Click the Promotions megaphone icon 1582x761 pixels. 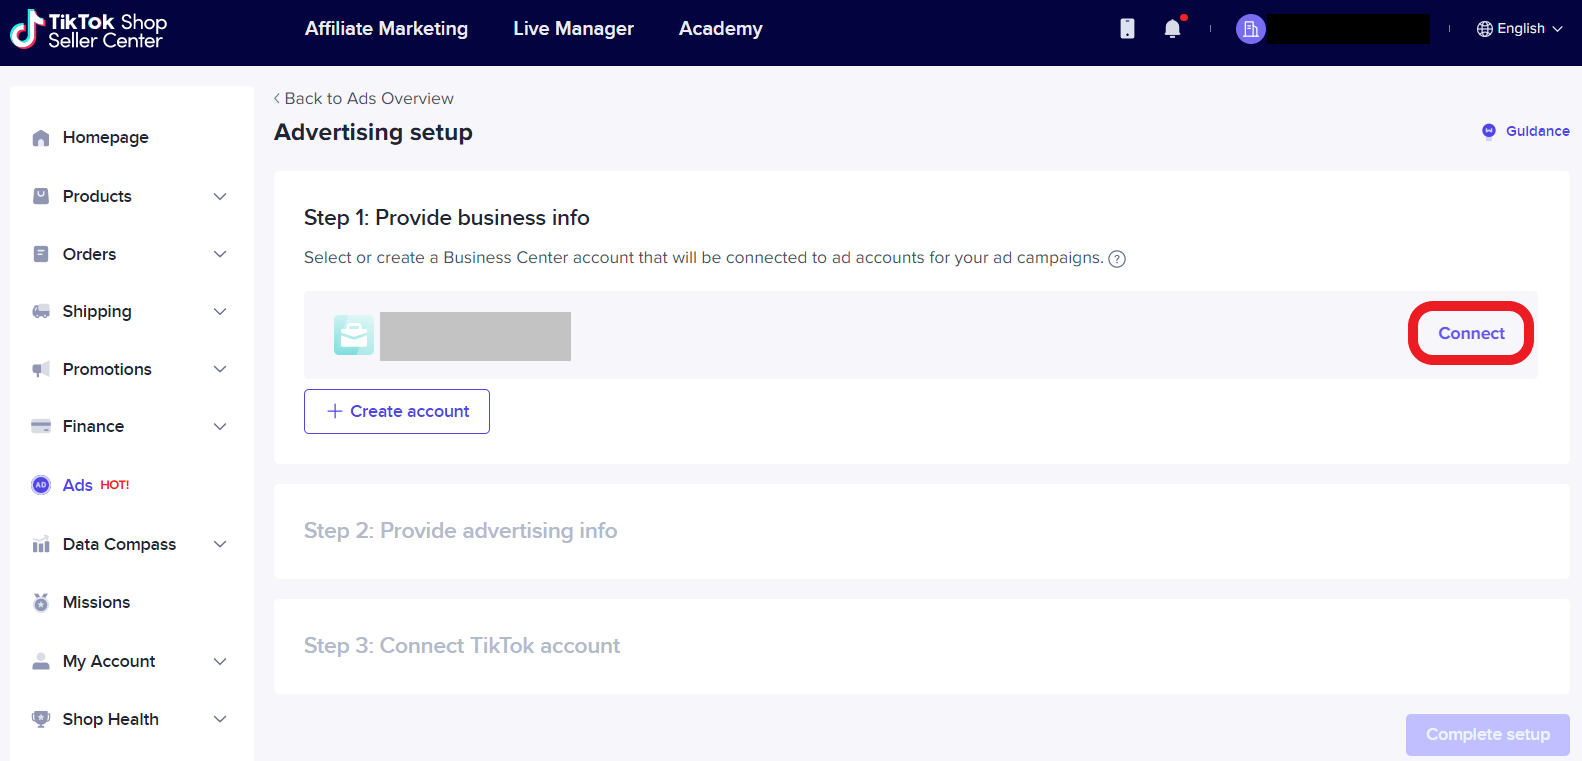tap(41, 370)
